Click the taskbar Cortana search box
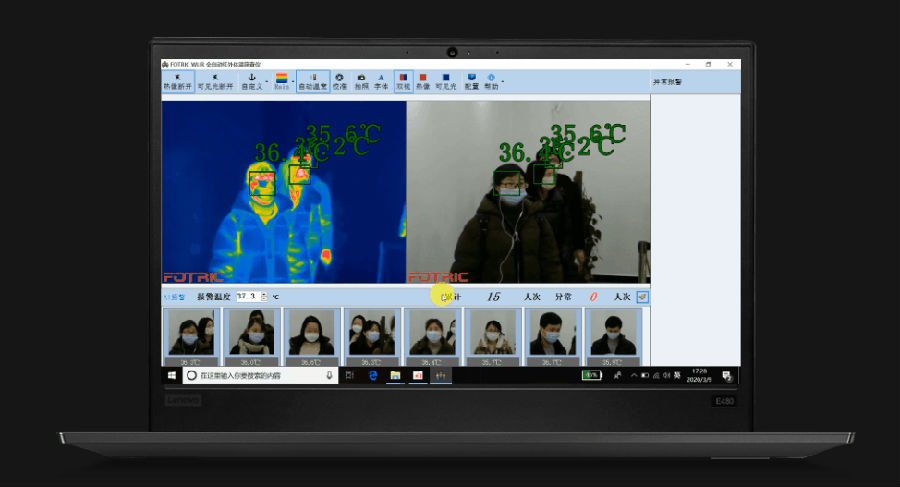The width and height of the screenshot is (900, 487). [x=261, y=376]
